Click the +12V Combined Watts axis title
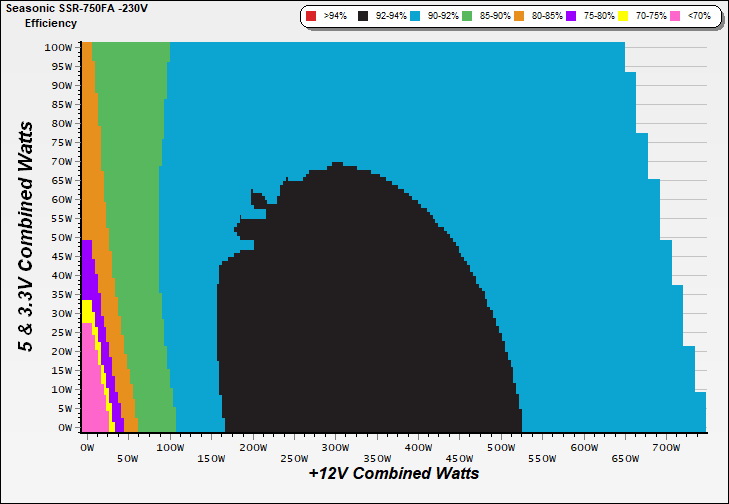 (x=393, y=473)
